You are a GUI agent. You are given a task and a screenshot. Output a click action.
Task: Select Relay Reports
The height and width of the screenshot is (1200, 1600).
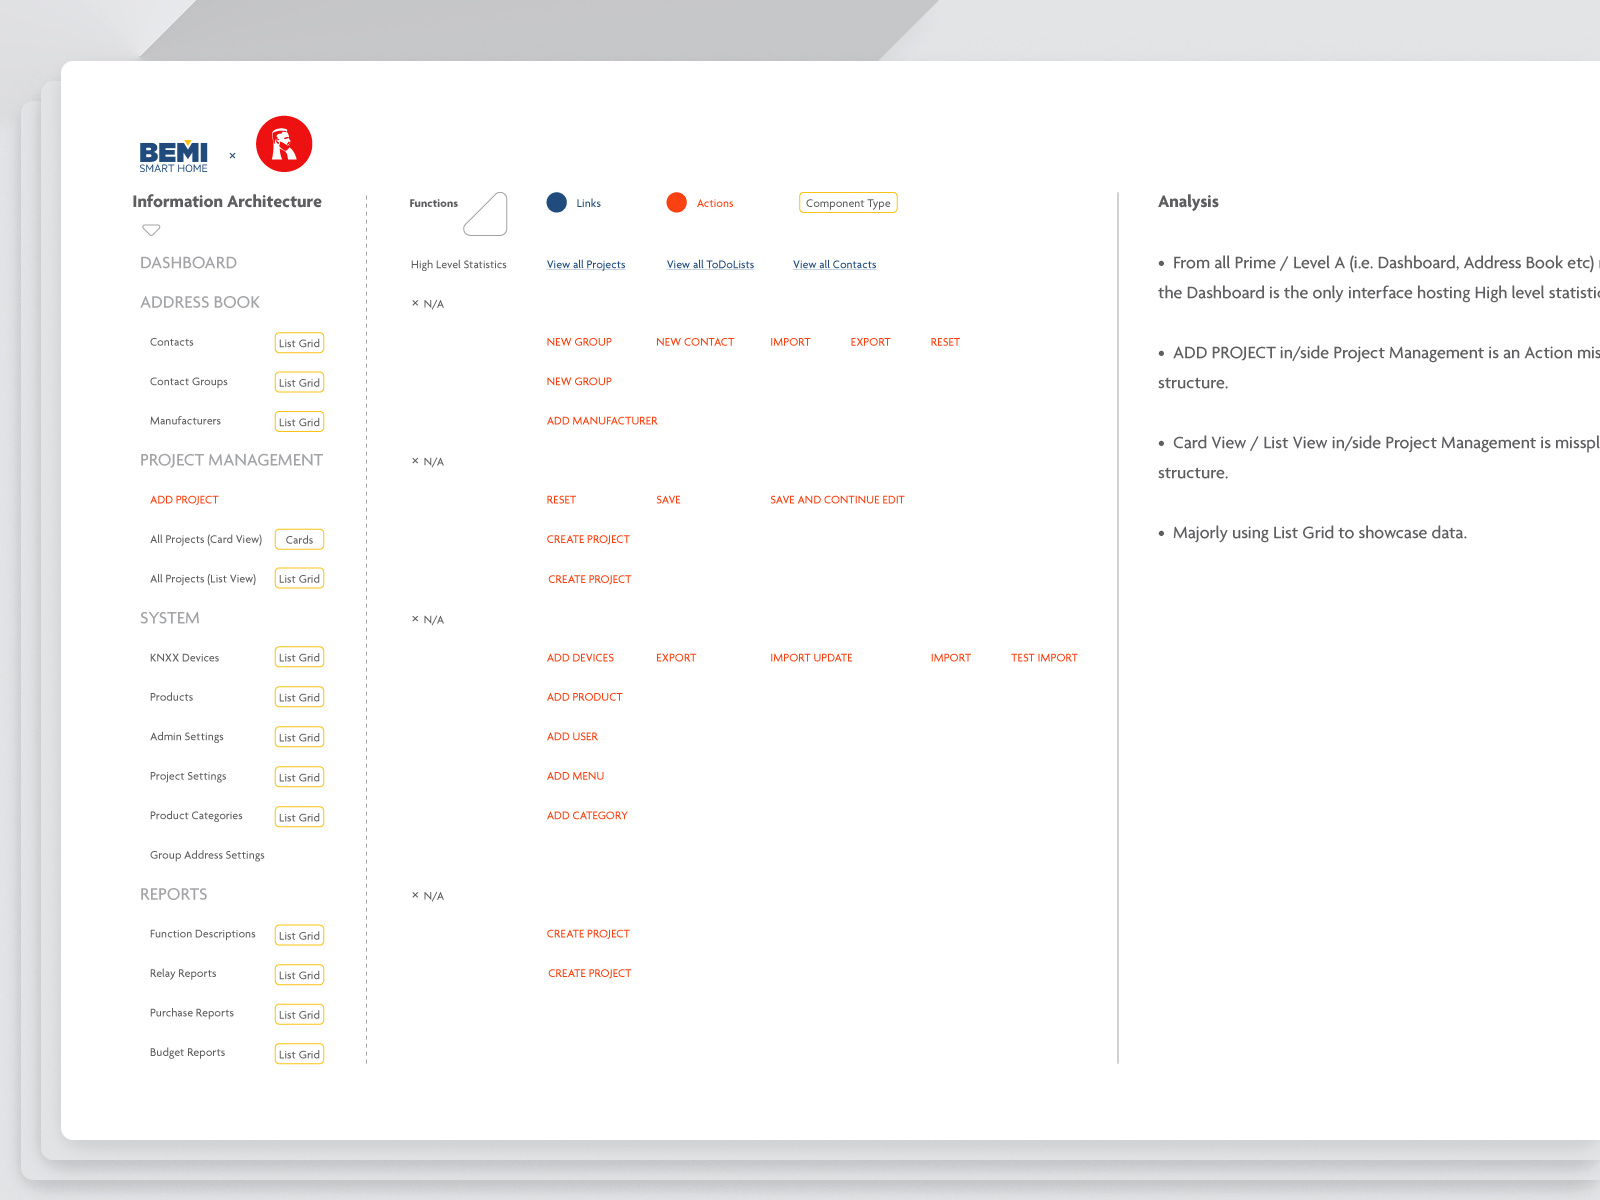(x=183, y=974)
